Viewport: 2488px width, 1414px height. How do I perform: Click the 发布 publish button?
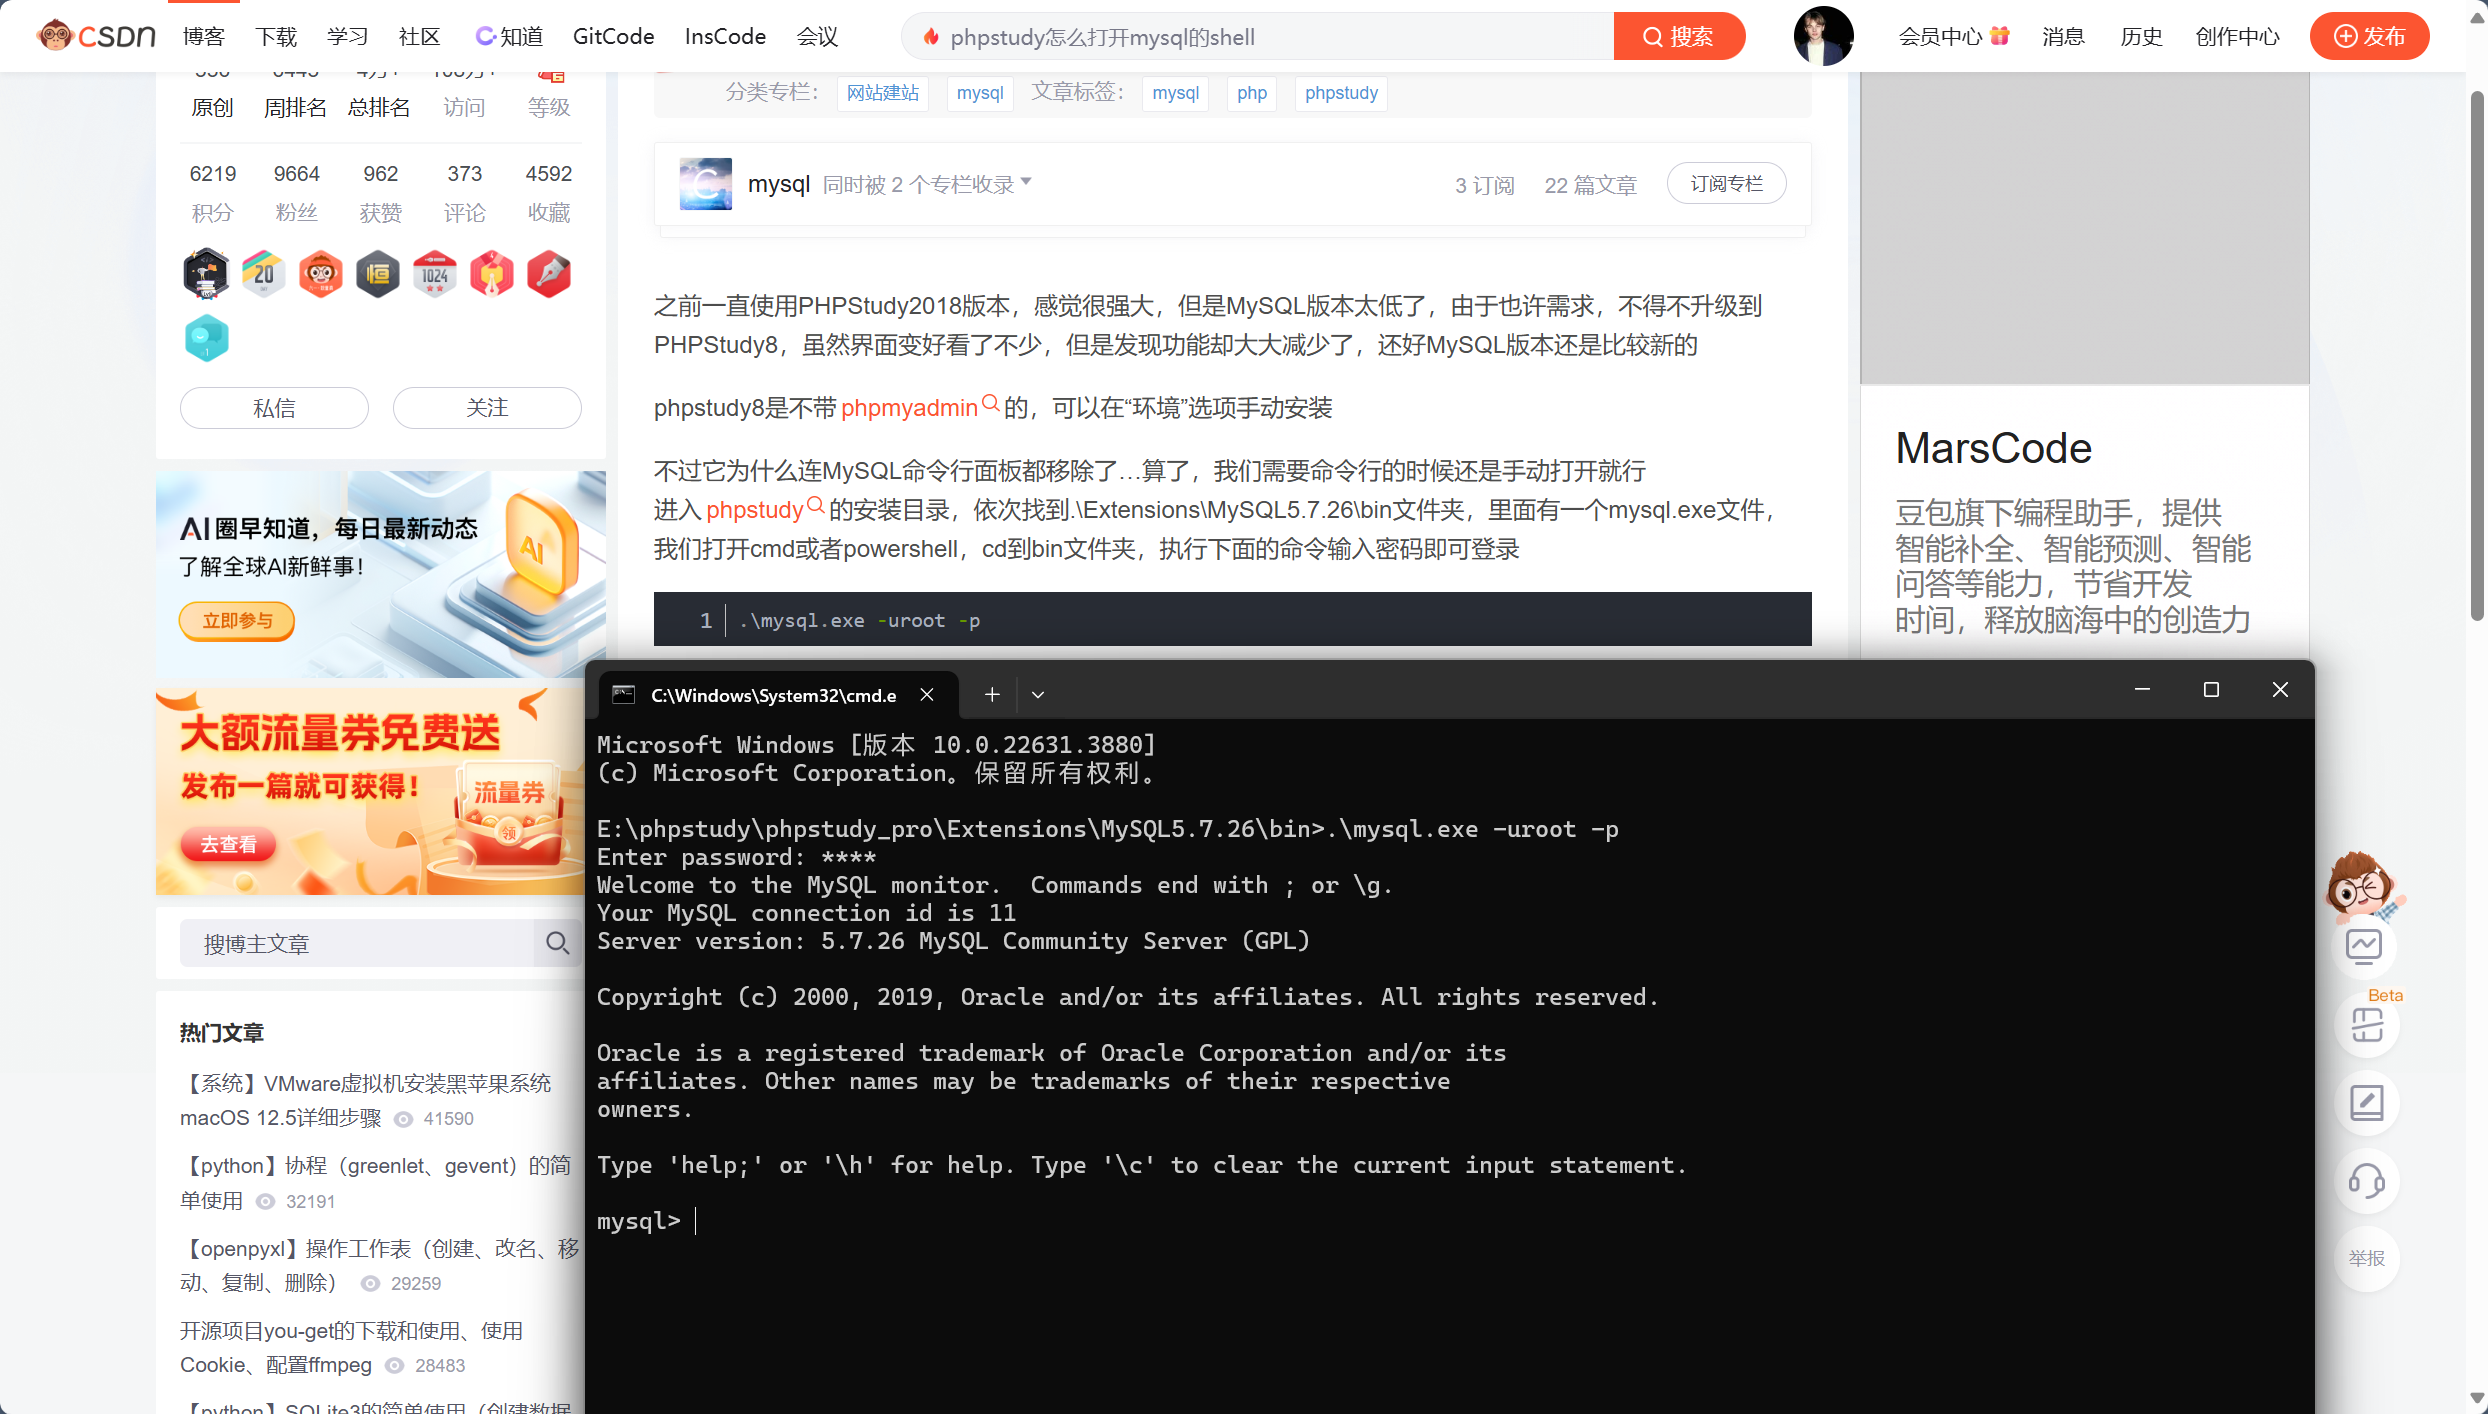click(x=2369, y=36)
